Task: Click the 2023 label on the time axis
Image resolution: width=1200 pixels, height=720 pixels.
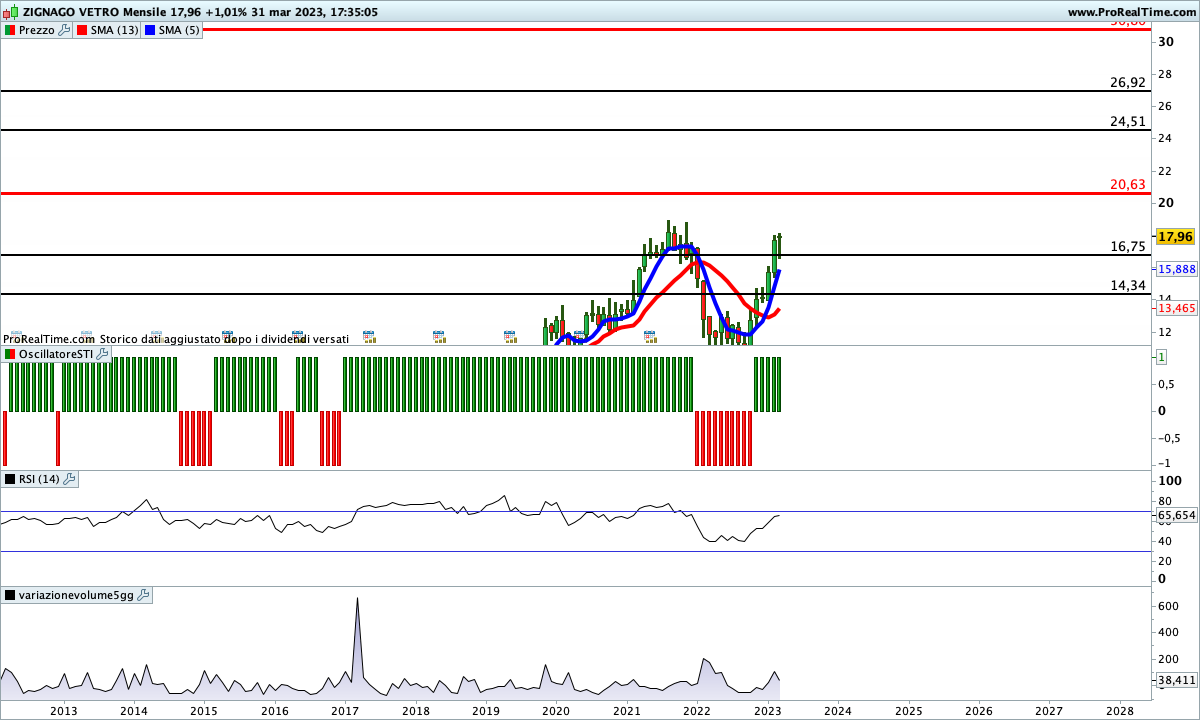Action: pyautogui.click(x=767, y=710)
